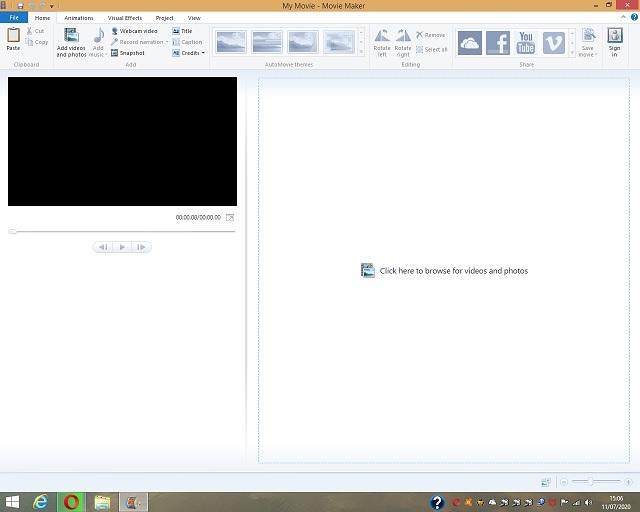Toggle thumbnail size view icon in status bar

point(545,482)
